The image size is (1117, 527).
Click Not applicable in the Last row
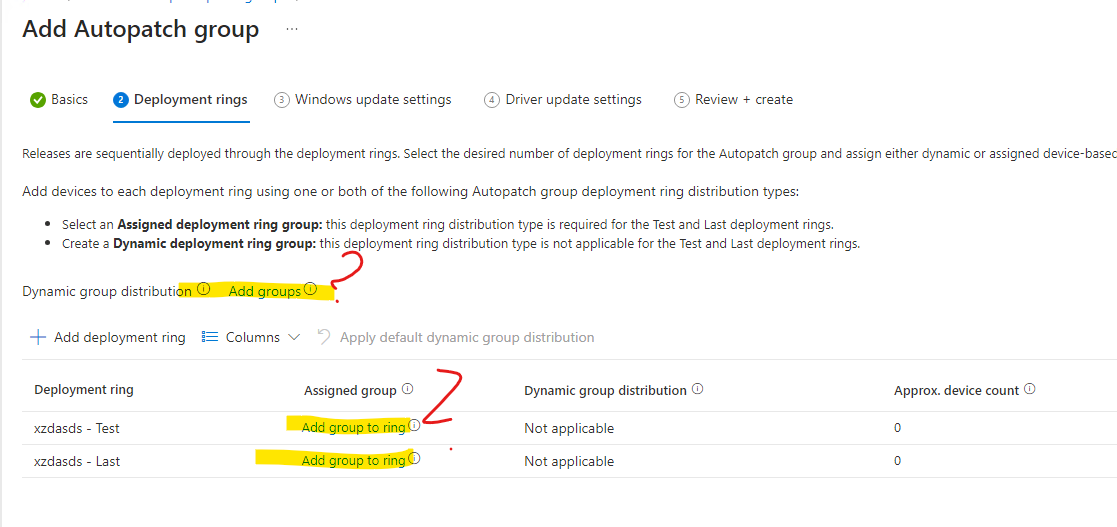569,461
